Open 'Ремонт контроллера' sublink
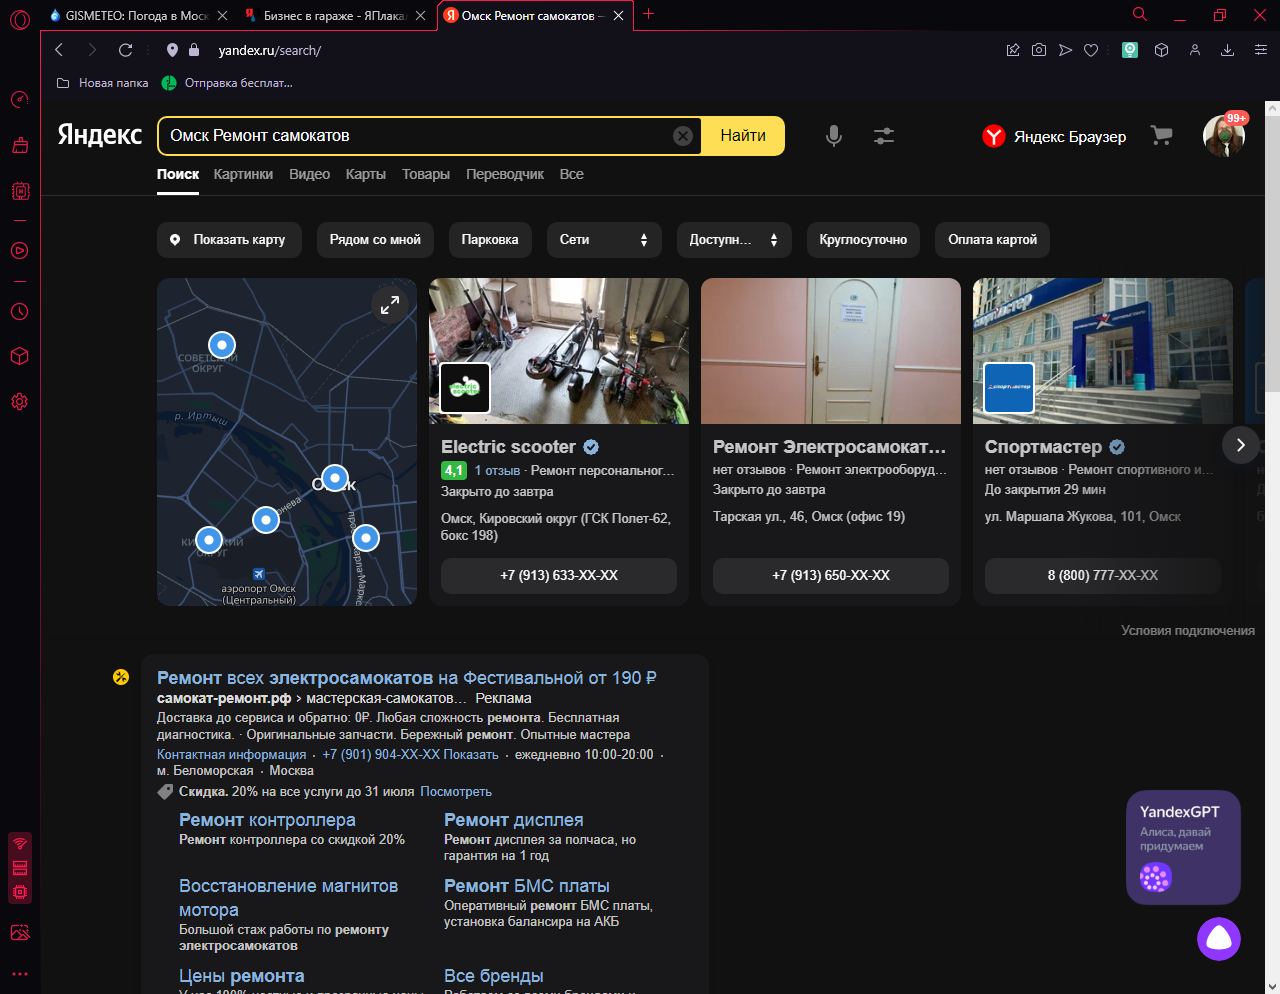The height and width of the screenshot is (994, 1280). [x=267, y=820]
